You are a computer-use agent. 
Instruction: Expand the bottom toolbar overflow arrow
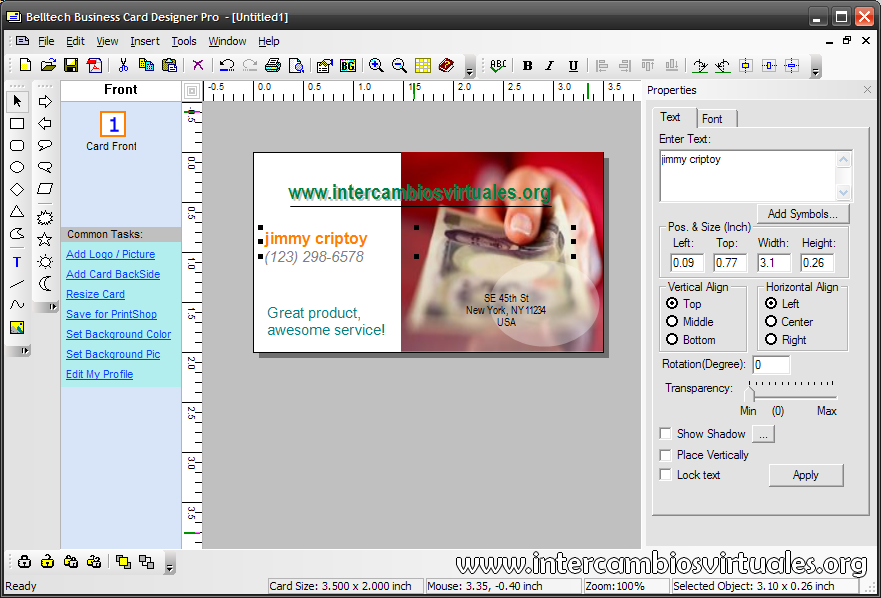point(170,564)
